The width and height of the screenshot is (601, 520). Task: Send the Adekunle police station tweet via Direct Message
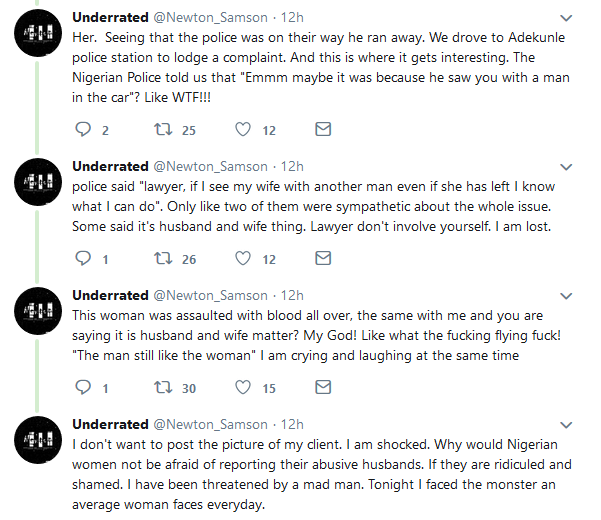coord(323,129)
